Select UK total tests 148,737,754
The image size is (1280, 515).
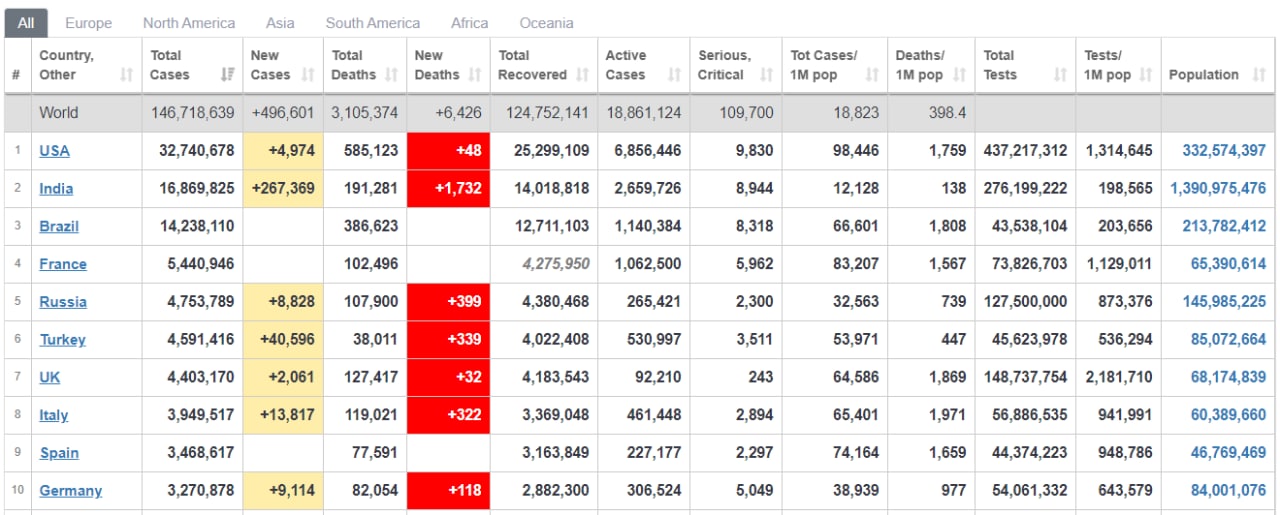(x=1026, y=378)
